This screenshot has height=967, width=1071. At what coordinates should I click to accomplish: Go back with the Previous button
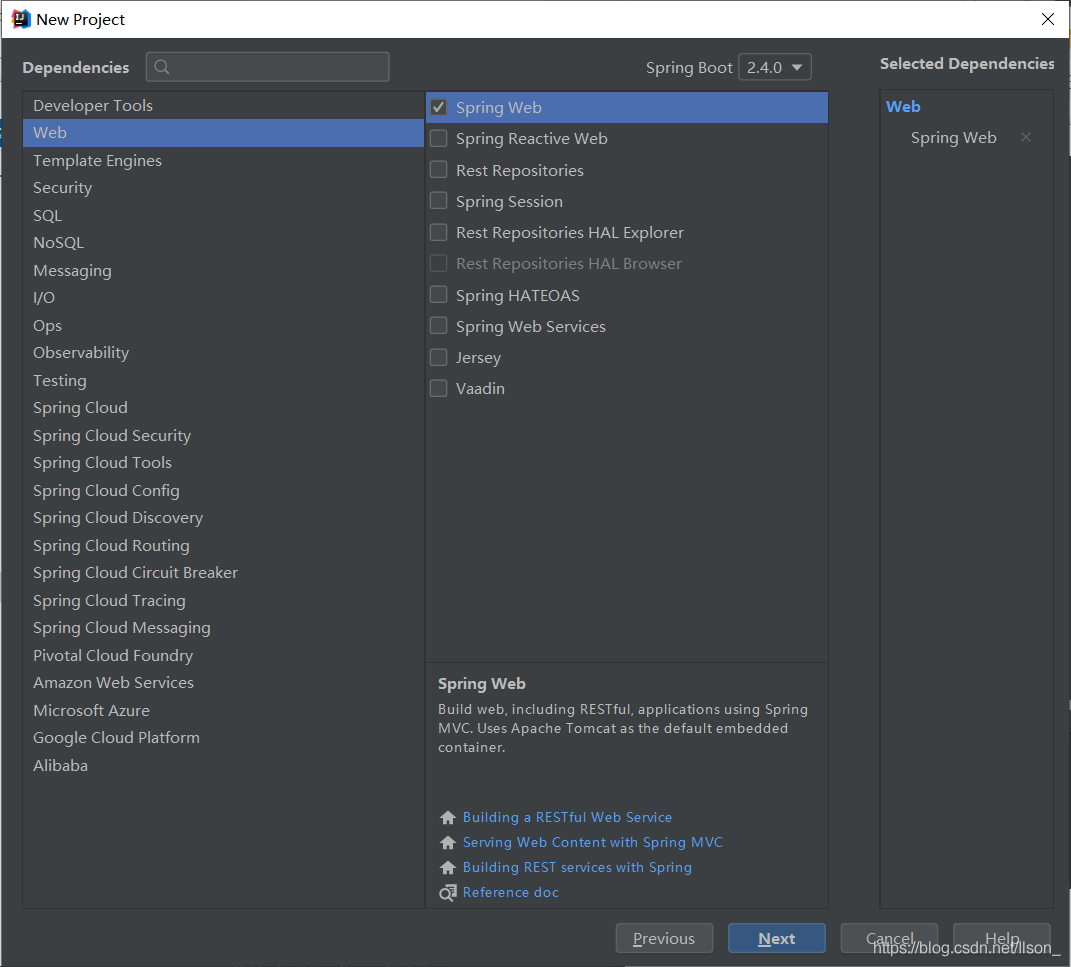[664, 938]
